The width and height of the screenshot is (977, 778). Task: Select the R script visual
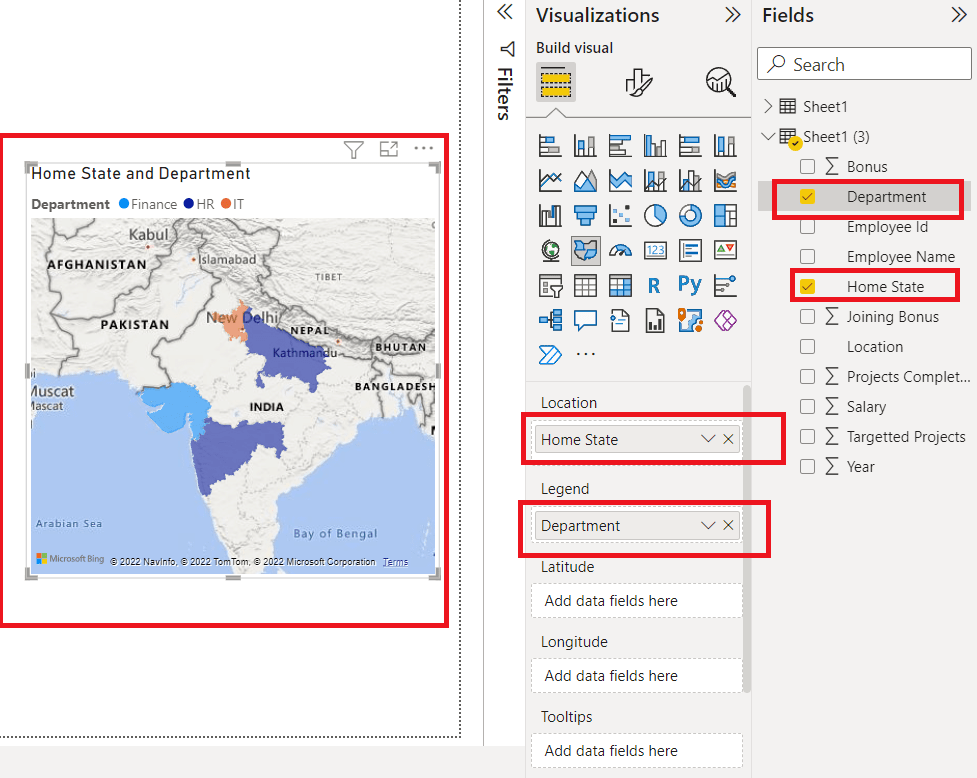click(655, 285)
